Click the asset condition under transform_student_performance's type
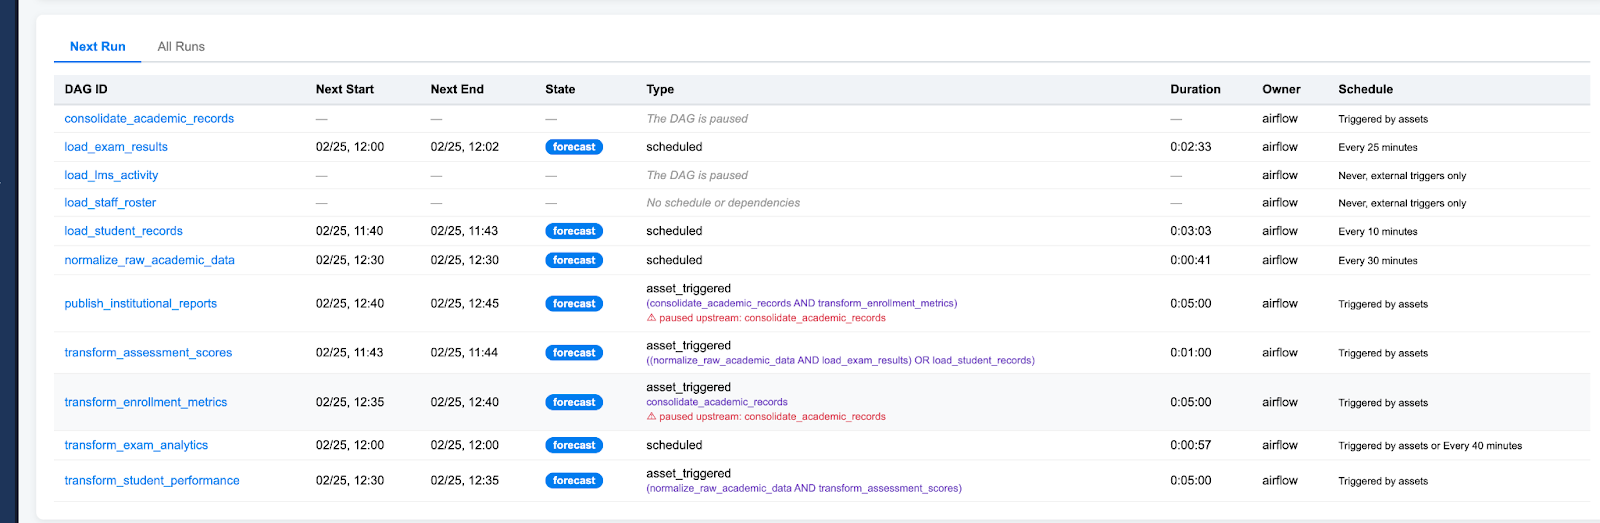1600x523 pixels. coord(804,489)
